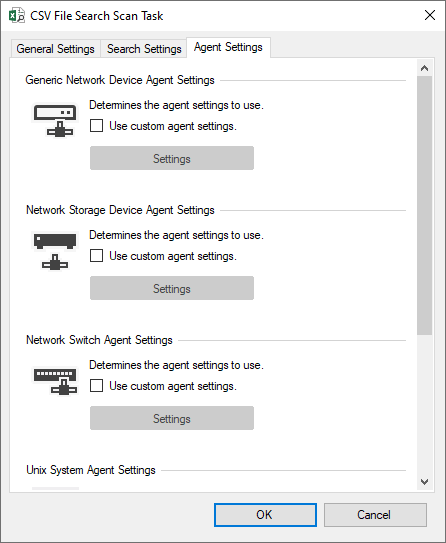Click the Network Storage Device icon
Viewport: 446px width, 543px height.
[x=55, y=251]
